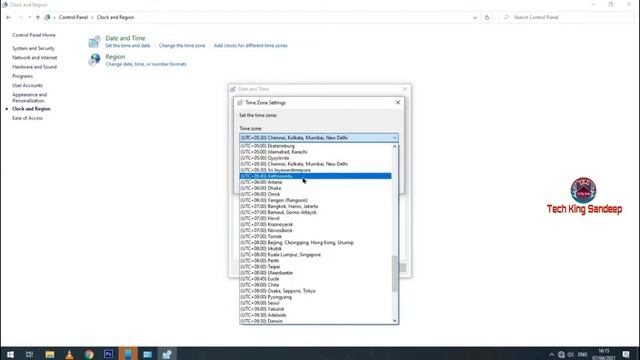Image resolution: width=640 pixels, height=360 pixels.
Task: Open Programs category in sidebar
Action: (x=22, y=76)
